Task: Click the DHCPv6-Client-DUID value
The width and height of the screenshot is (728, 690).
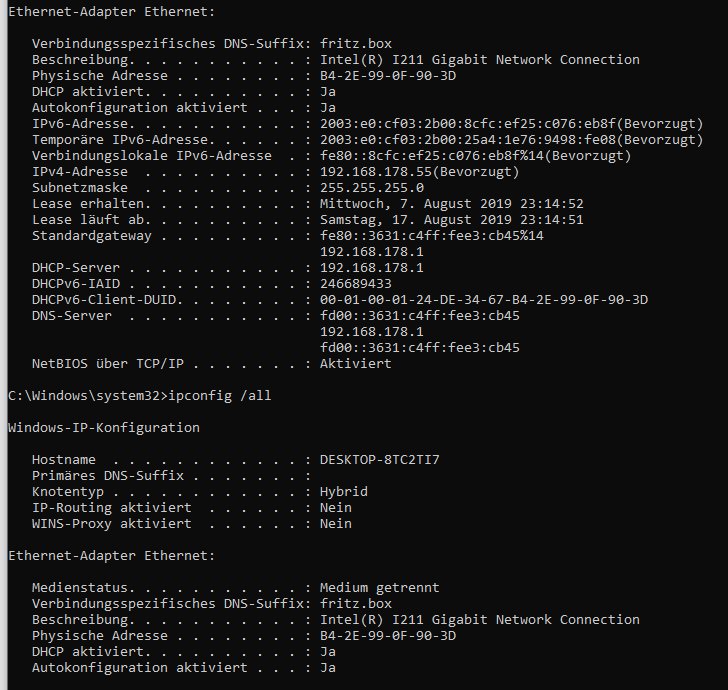Action: (x=484, y=300)
